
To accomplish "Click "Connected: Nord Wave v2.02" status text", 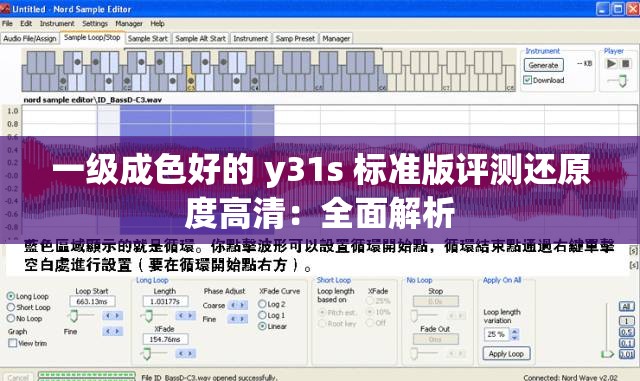I will [570, 378].
